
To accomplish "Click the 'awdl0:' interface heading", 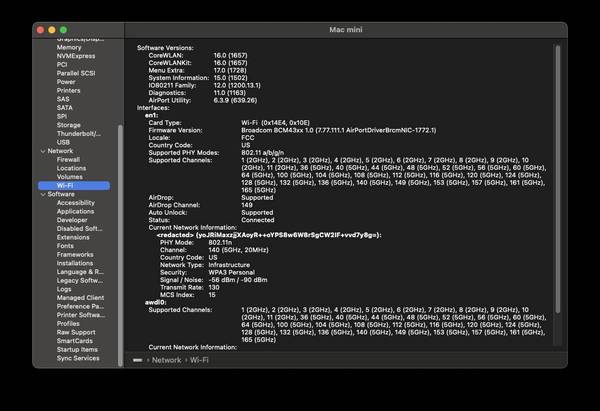I will click(x=155, y=302).
